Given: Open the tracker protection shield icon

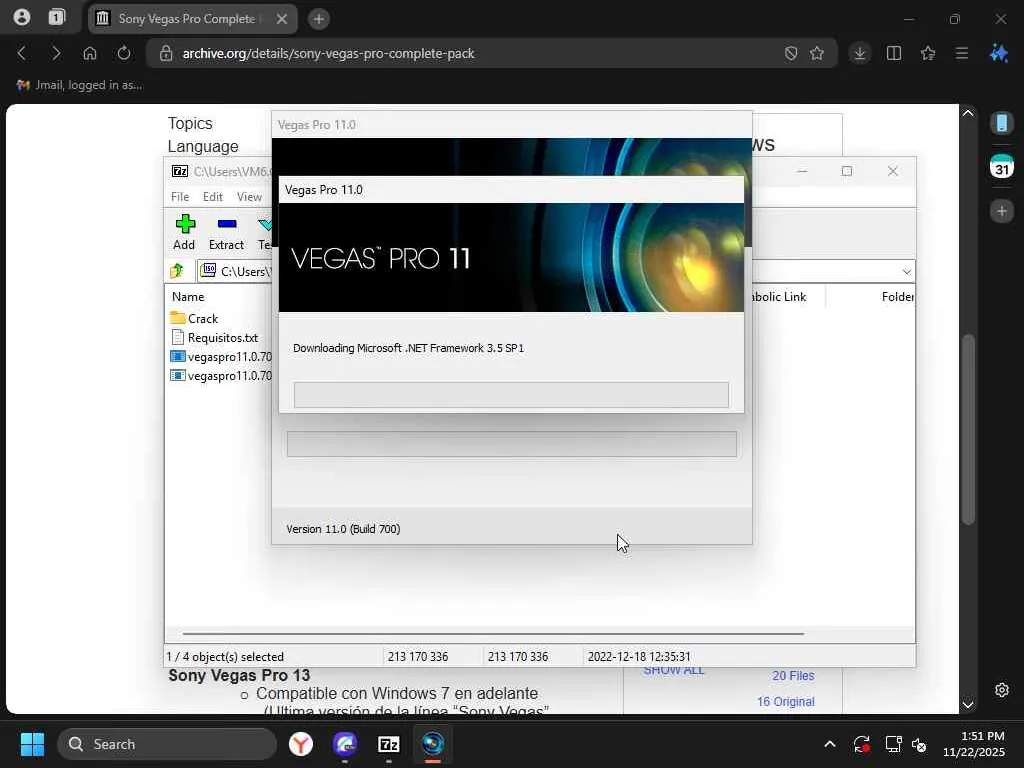Looking at the screenshot, I should pos(791,54).
